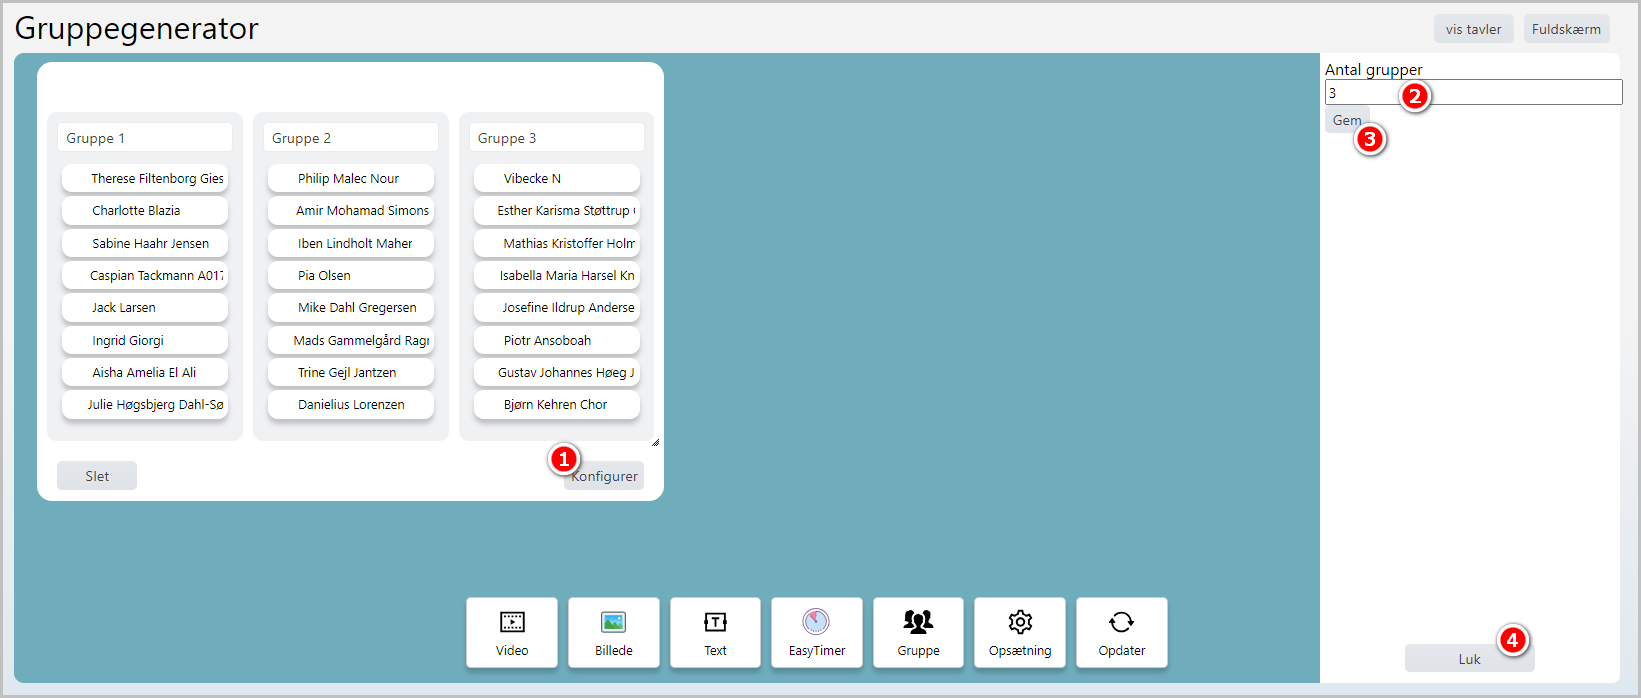Screen dimensions: 1641x698
Task: Grab the resize handle of group panel
Action: [x=655, y=442]
